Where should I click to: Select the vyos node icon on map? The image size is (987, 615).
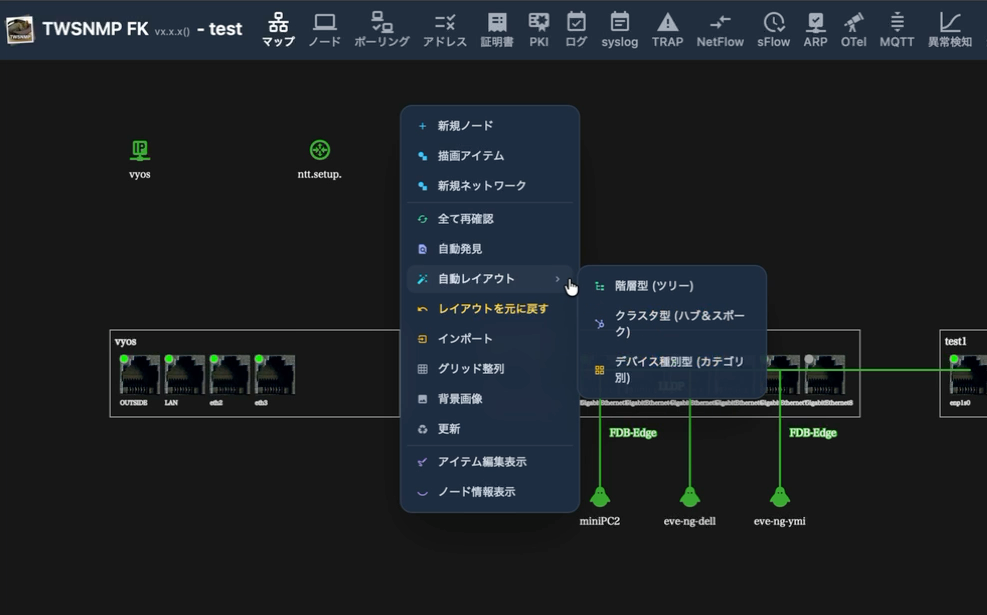[x=140, y=150]
